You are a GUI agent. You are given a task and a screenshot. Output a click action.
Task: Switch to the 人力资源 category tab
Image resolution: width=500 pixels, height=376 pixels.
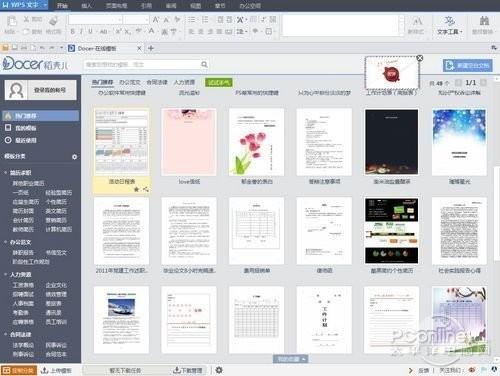pyautogui.click(x=184, y=82)
